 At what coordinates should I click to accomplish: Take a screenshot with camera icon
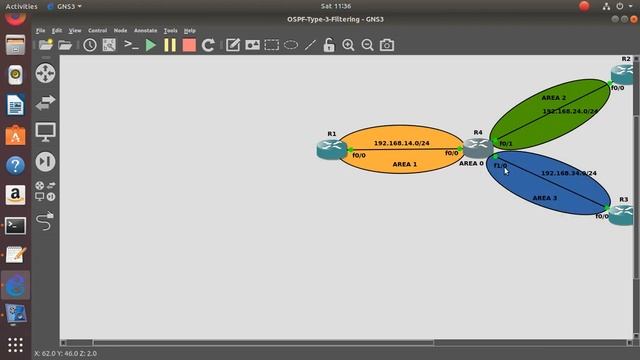pyautogui.click(x=387, y=45)
